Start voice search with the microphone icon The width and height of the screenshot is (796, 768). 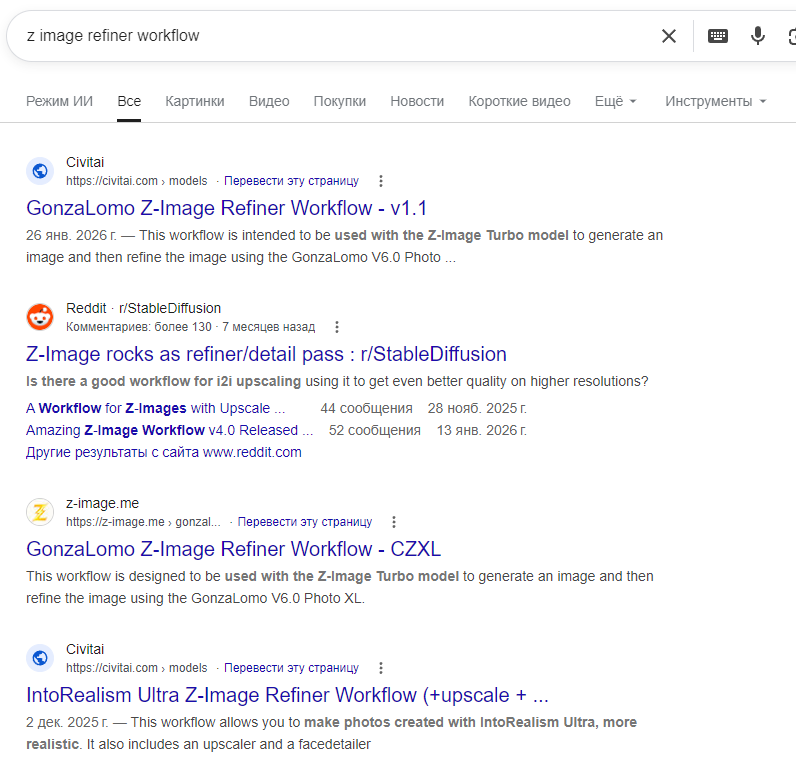click(757, 36)
